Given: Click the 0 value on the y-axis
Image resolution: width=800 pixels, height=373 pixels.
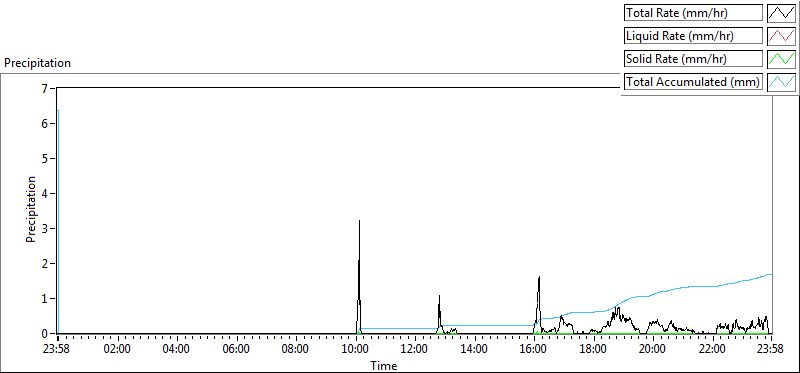Looking at the screenshot, I should tap(44, 334).
